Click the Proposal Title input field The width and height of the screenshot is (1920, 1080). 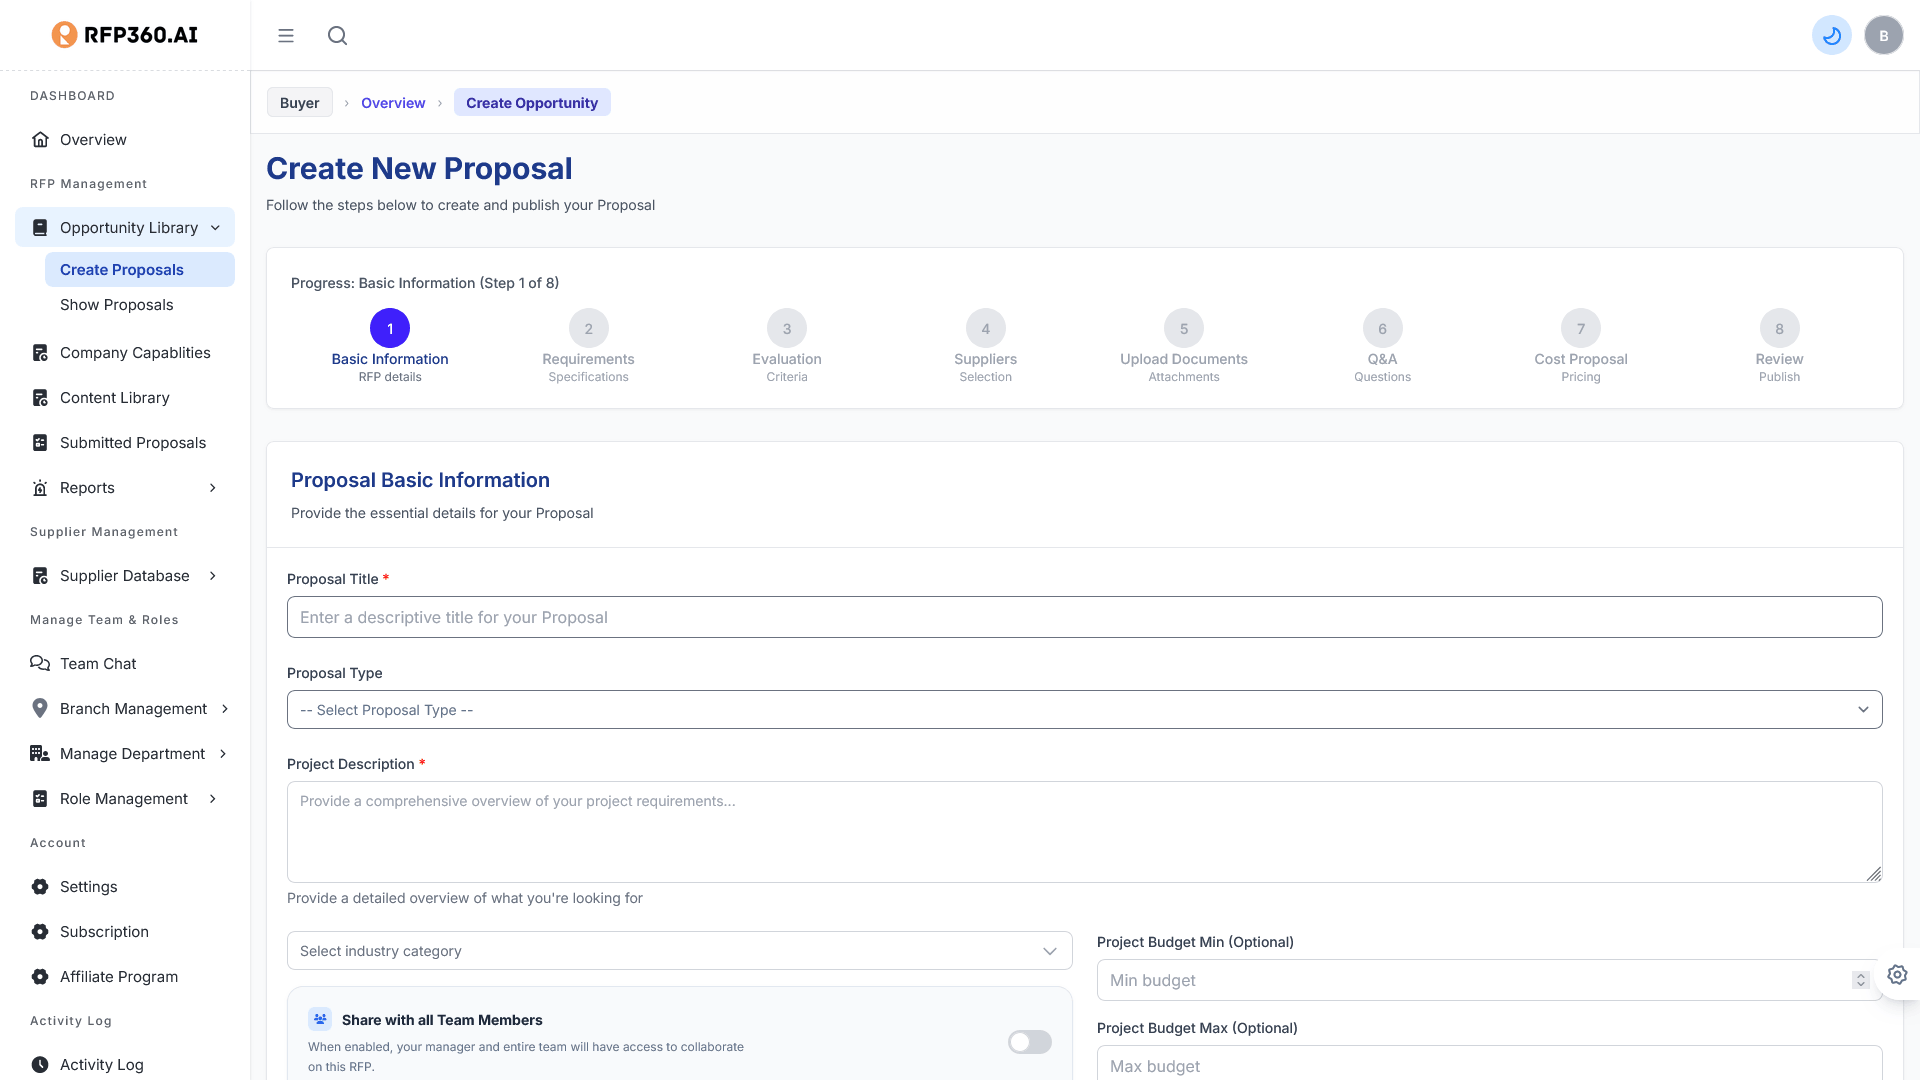point(1083,617)
